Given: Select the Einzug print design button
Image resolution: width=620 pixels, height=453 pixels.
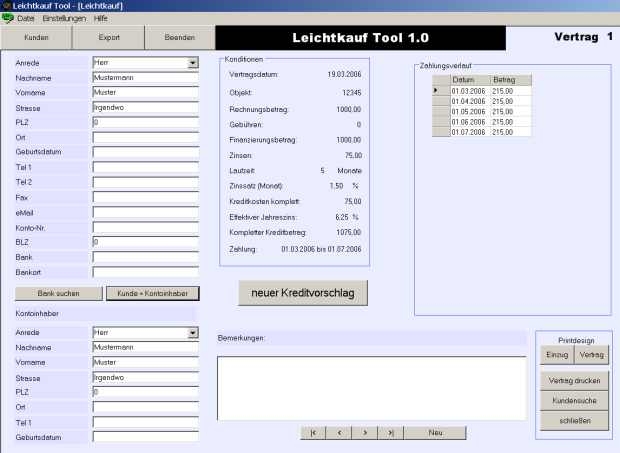Looking at the screenshot, I should [556, 355].
